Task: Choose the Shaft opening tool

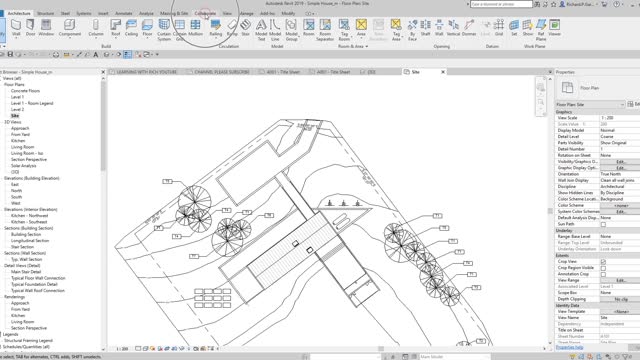Action: pos(425,28)
